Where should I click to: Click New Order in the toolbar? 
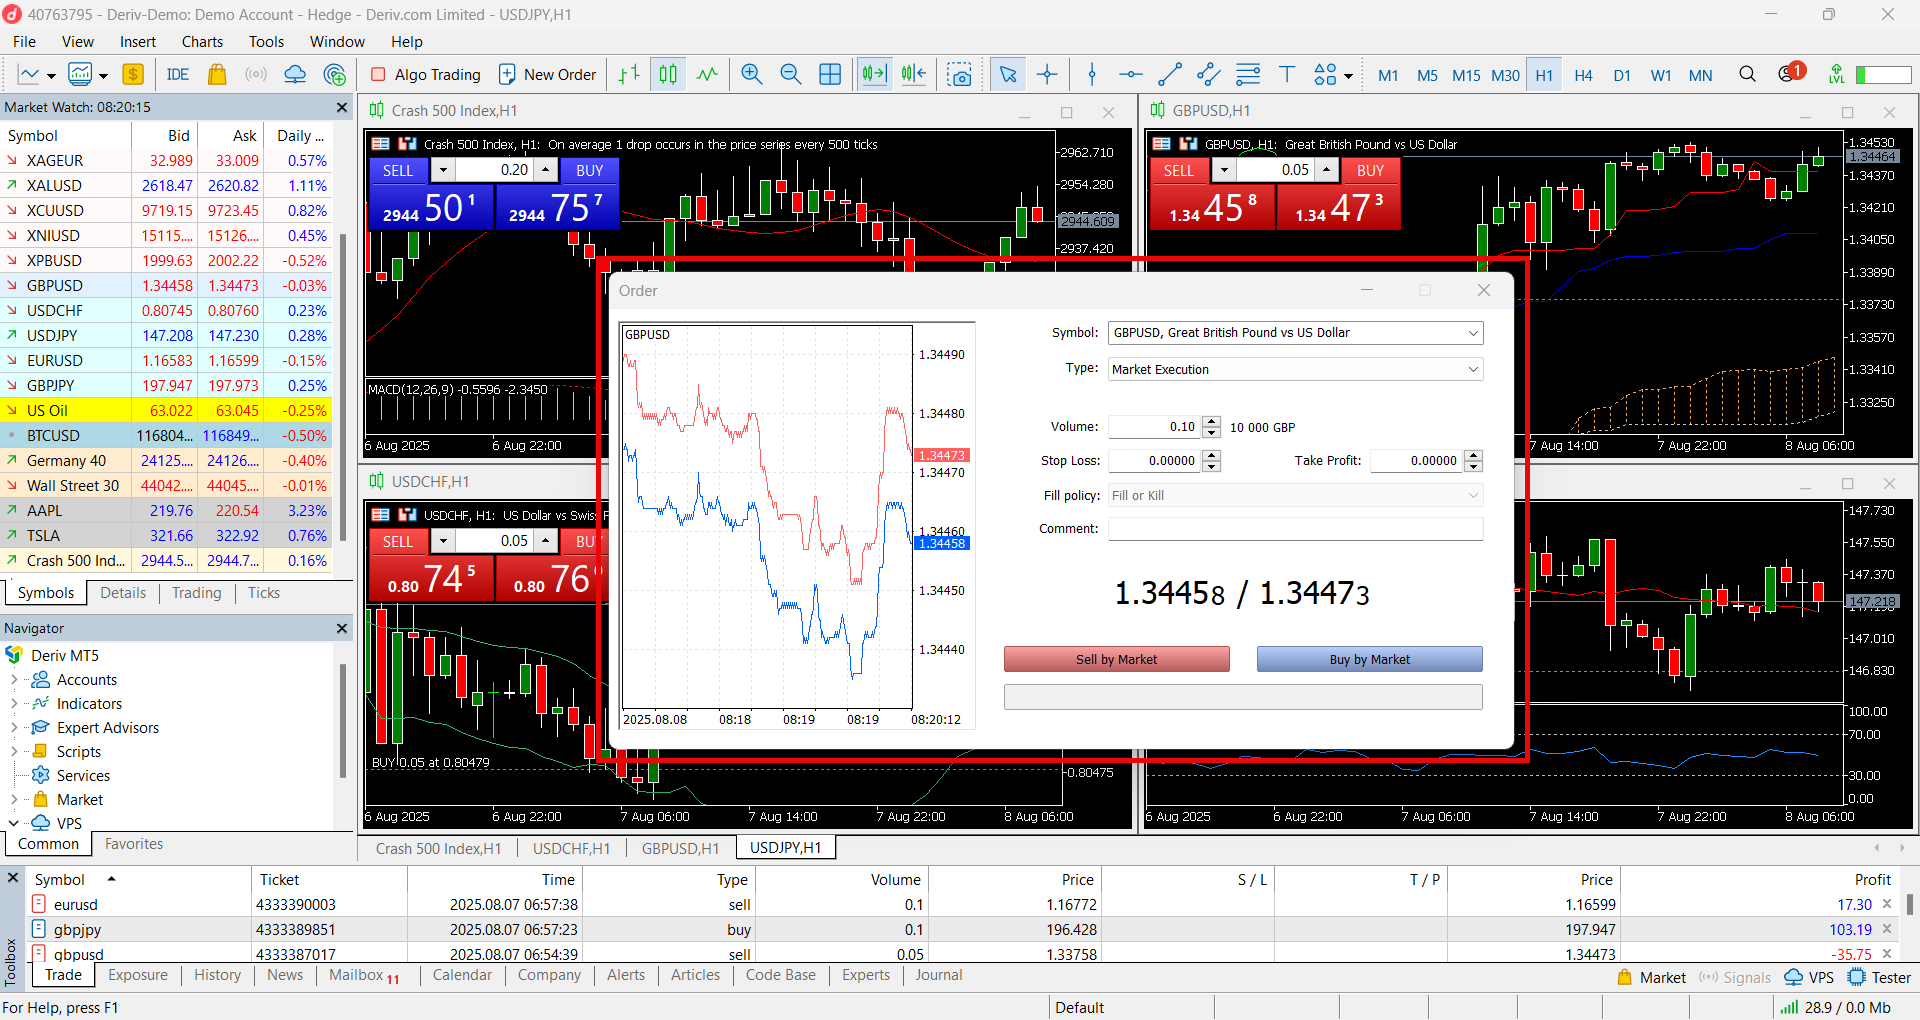pyautogui.click(x=547, y=74)
